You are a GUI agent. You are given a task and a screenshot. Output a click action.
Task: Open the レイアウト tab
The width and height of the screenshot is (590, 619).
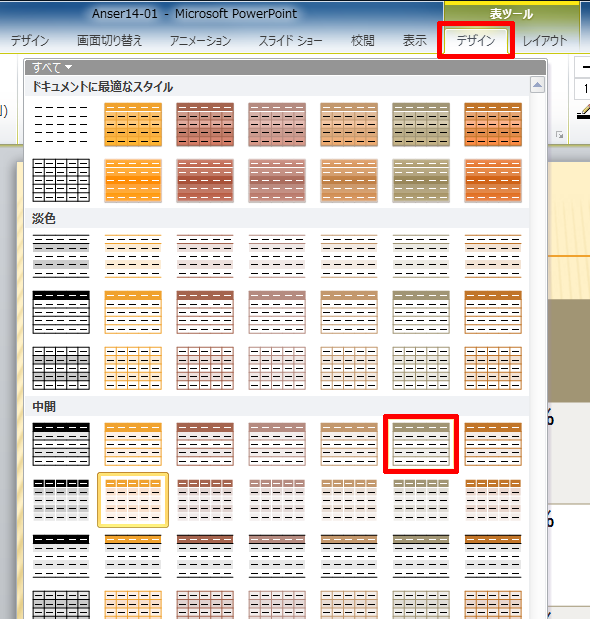tap(545, 40)
